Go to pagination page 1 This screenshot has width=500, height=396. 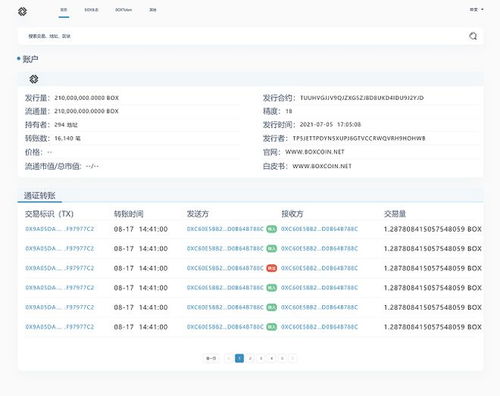click(239, 358)
